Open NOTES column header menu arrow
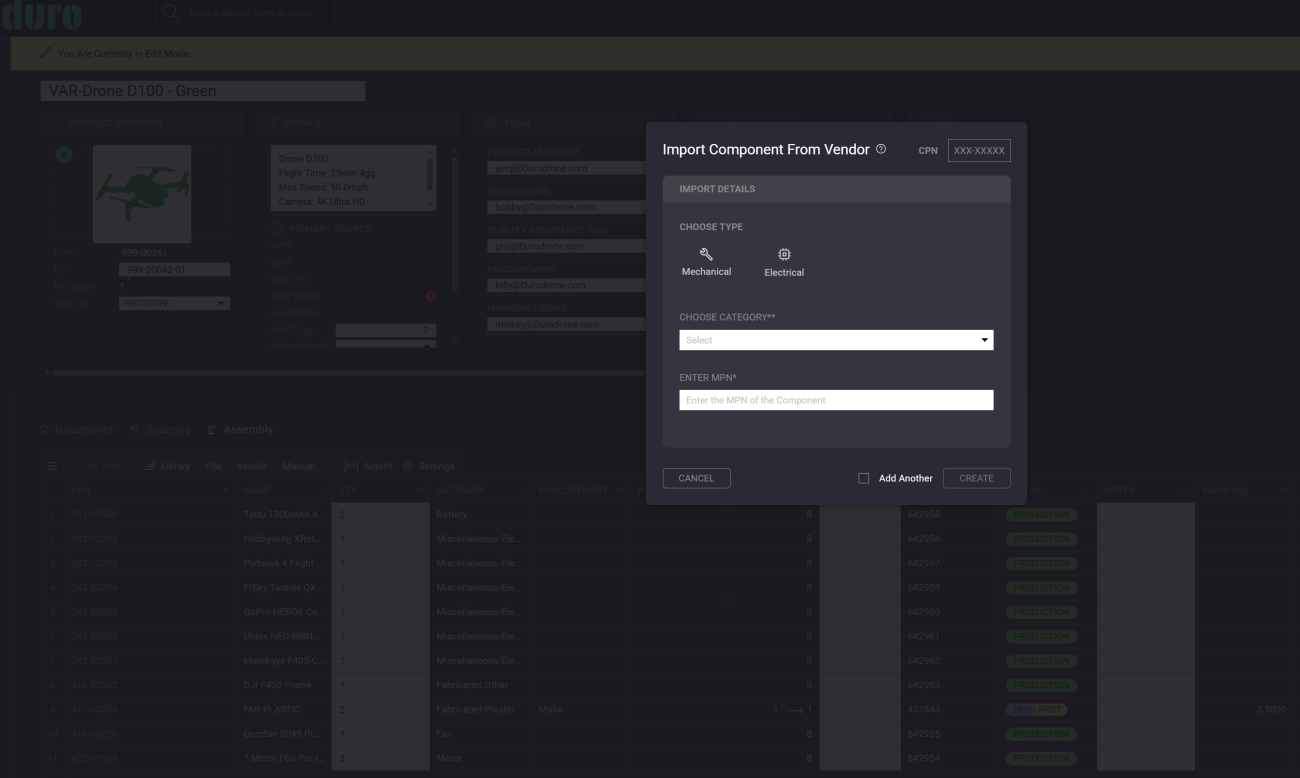 pos(1187,491)
